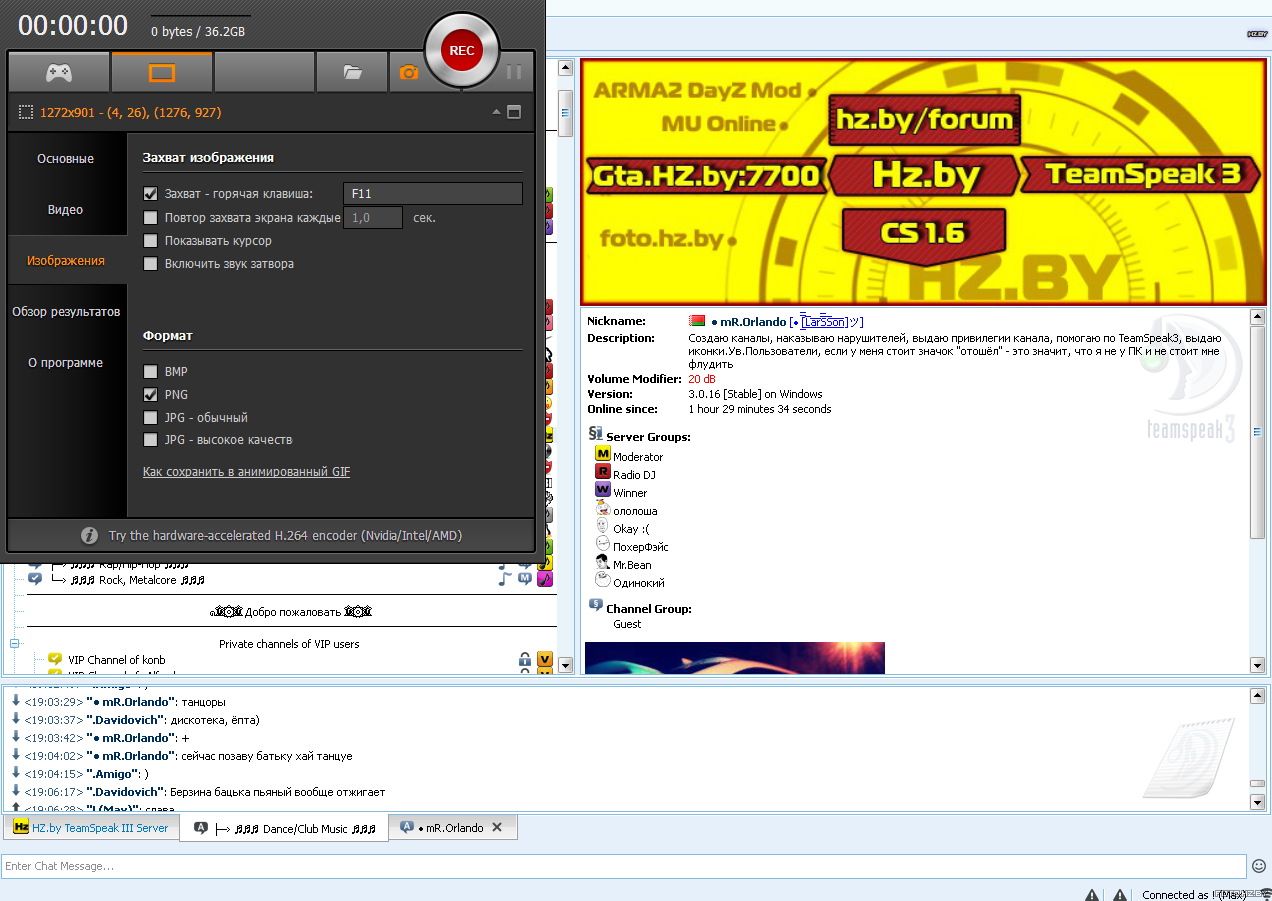Select screen rectangle recording mode icon

point(162,73)
